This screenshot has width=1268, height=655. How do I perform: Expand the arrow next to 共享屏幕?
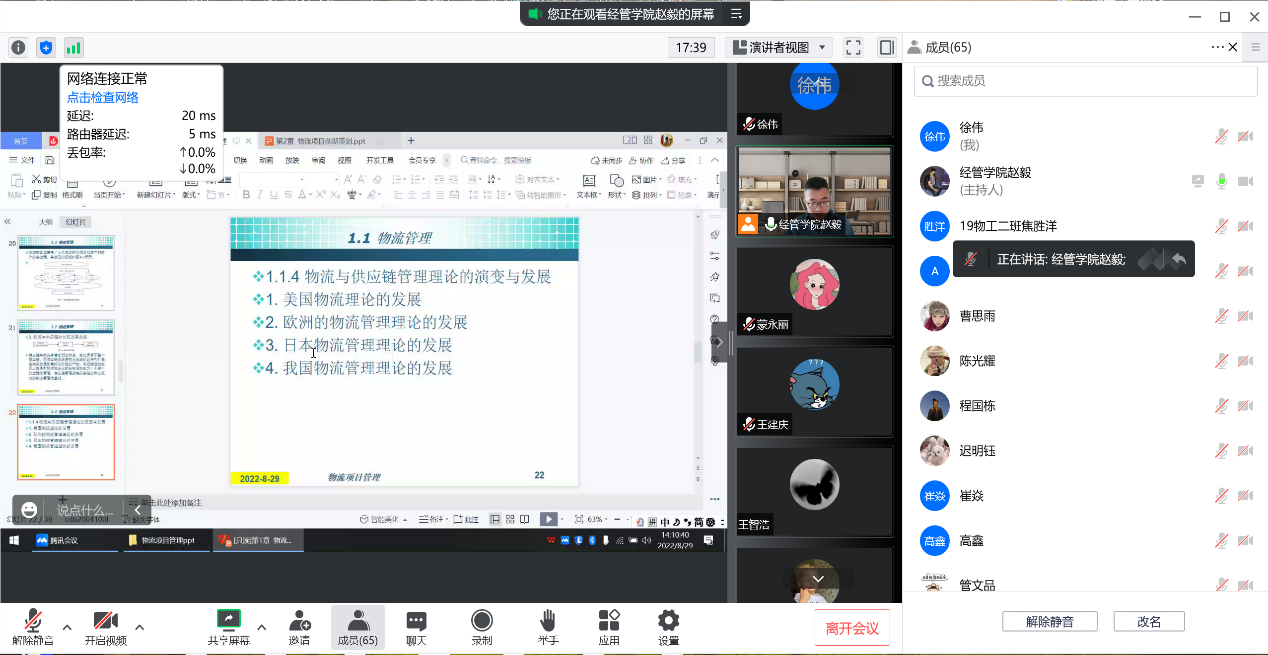point(262,627)
